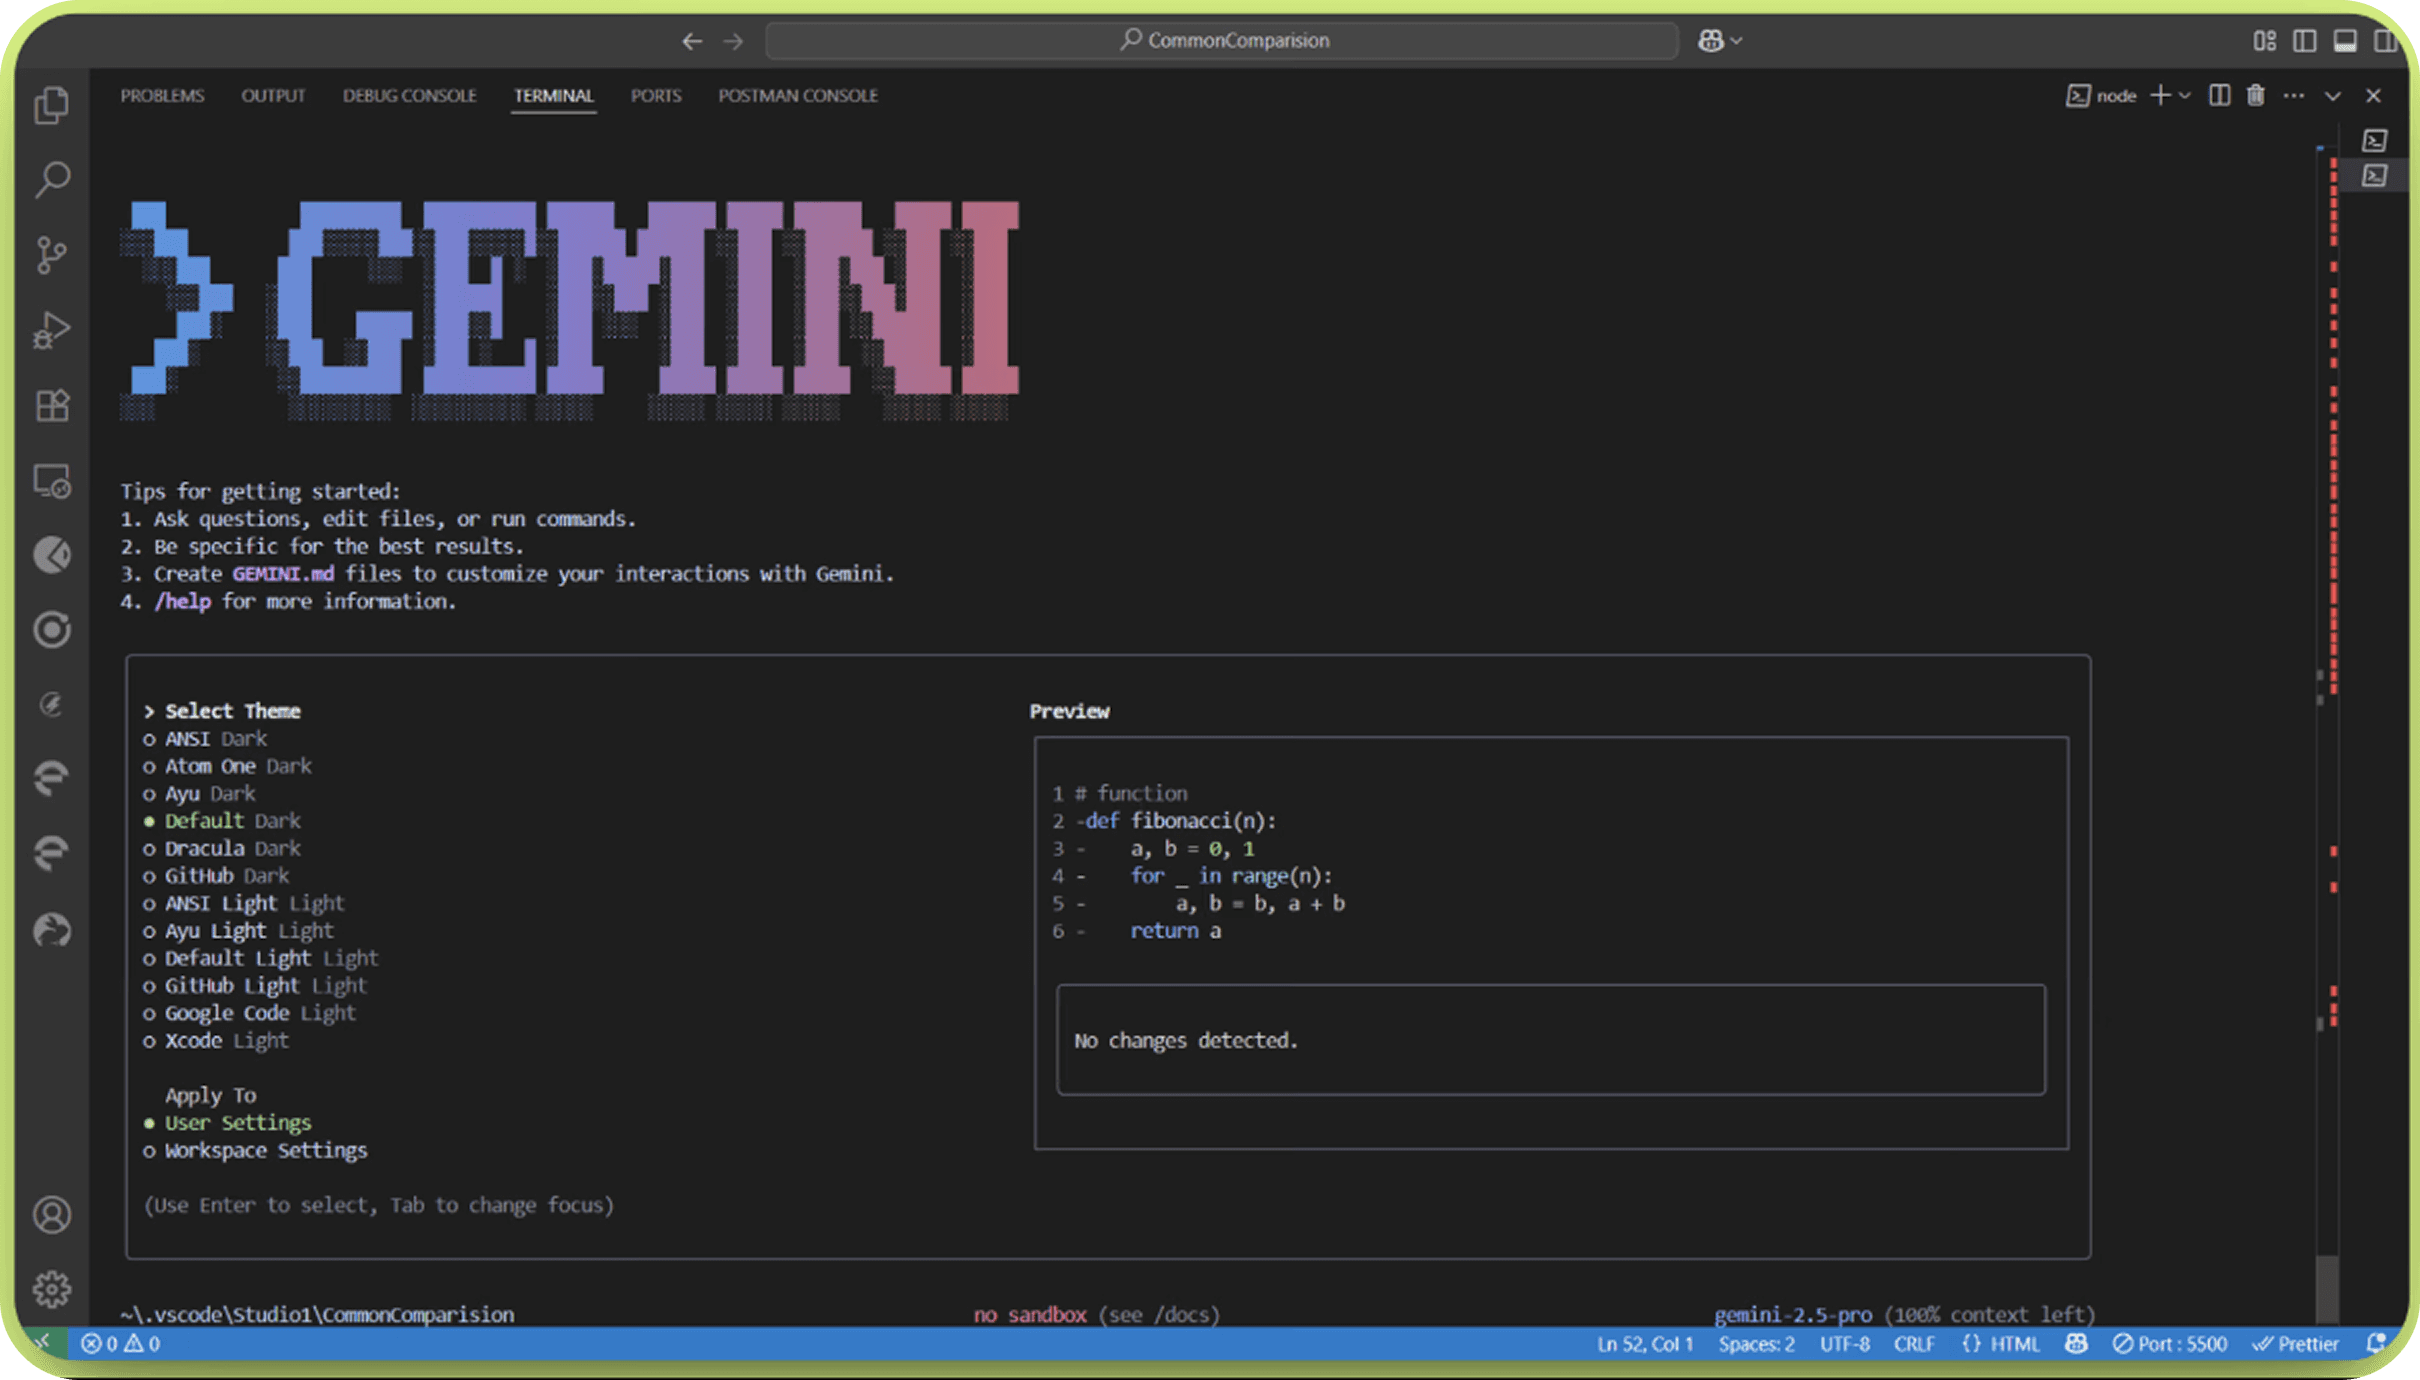Open the Extensions view
The height and width of the screenshot is (1380, 2420).
coord(52,406)
